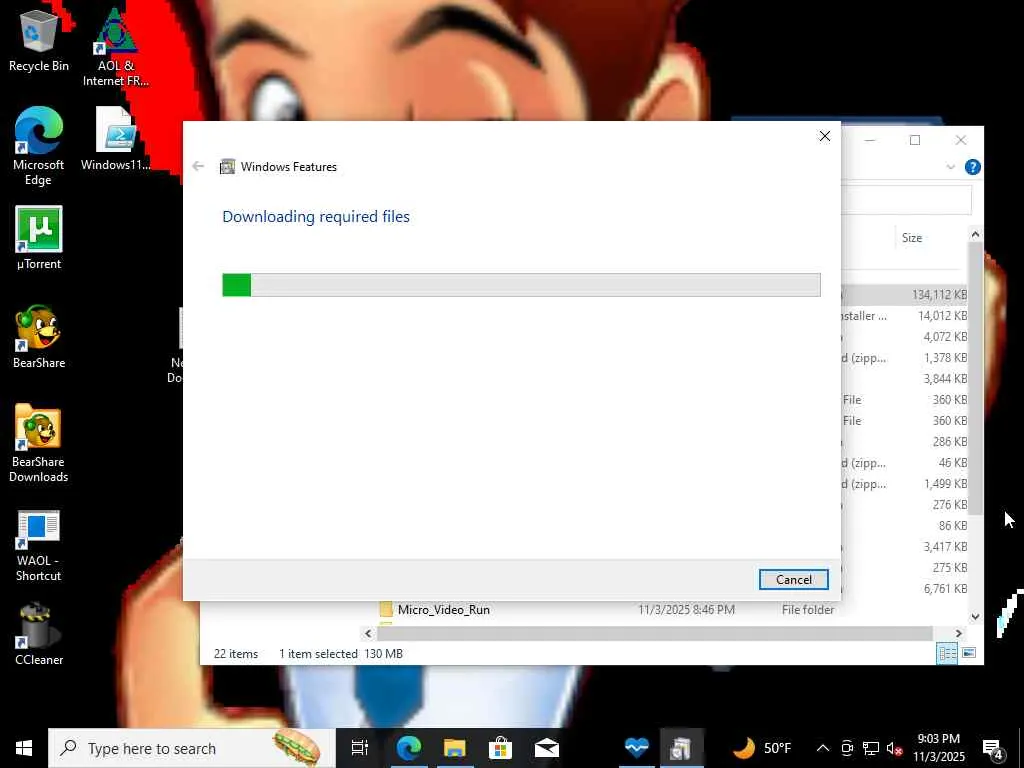Open the BearShare desktop shortcut
The width and height of the screenshot is (1024, 768).
click(39, 337)
